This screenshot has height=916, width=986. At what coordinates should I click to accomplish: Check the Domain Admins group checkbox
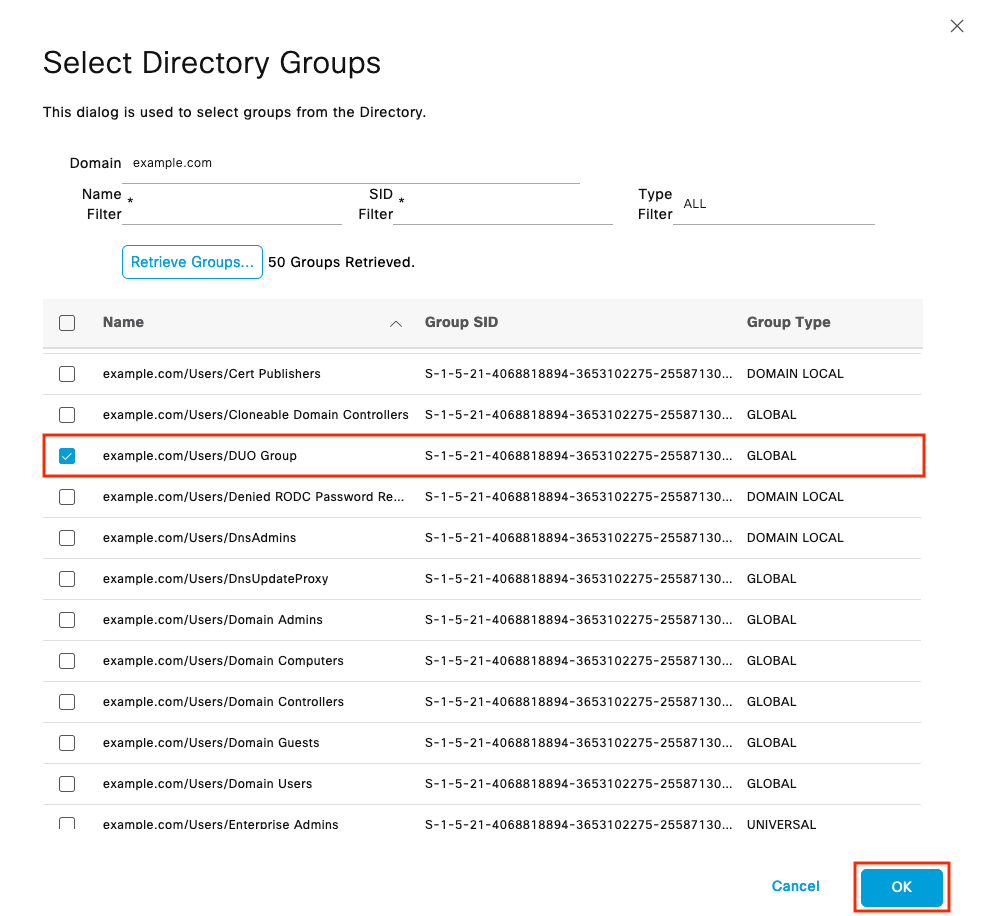(67, 620)
